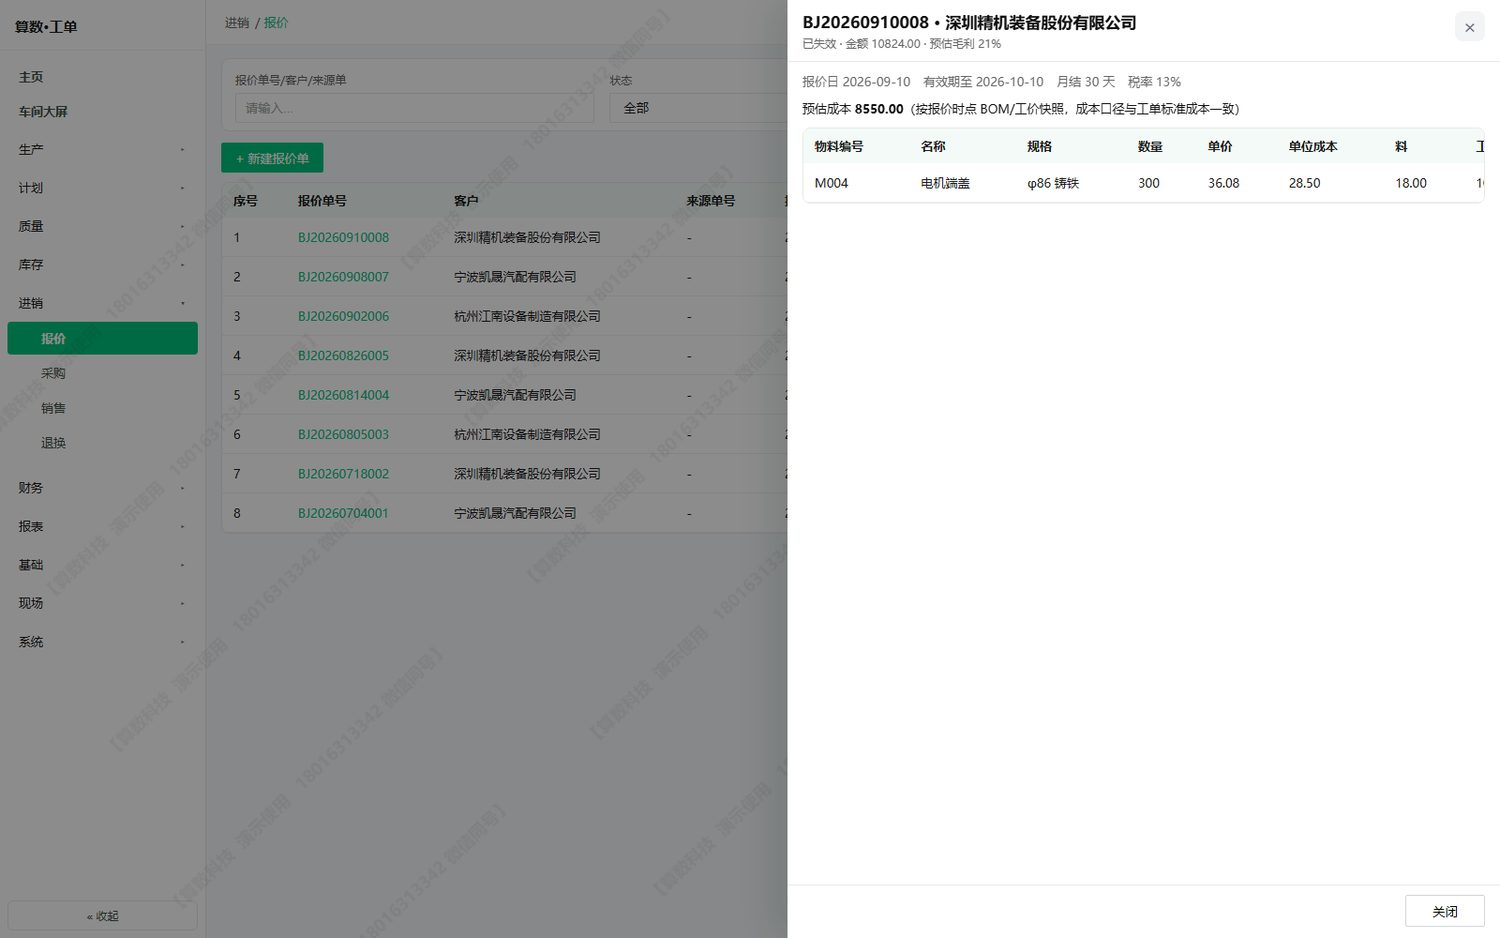
Task: Open quotation BJ20260908007 link
Action: [343, 277]
